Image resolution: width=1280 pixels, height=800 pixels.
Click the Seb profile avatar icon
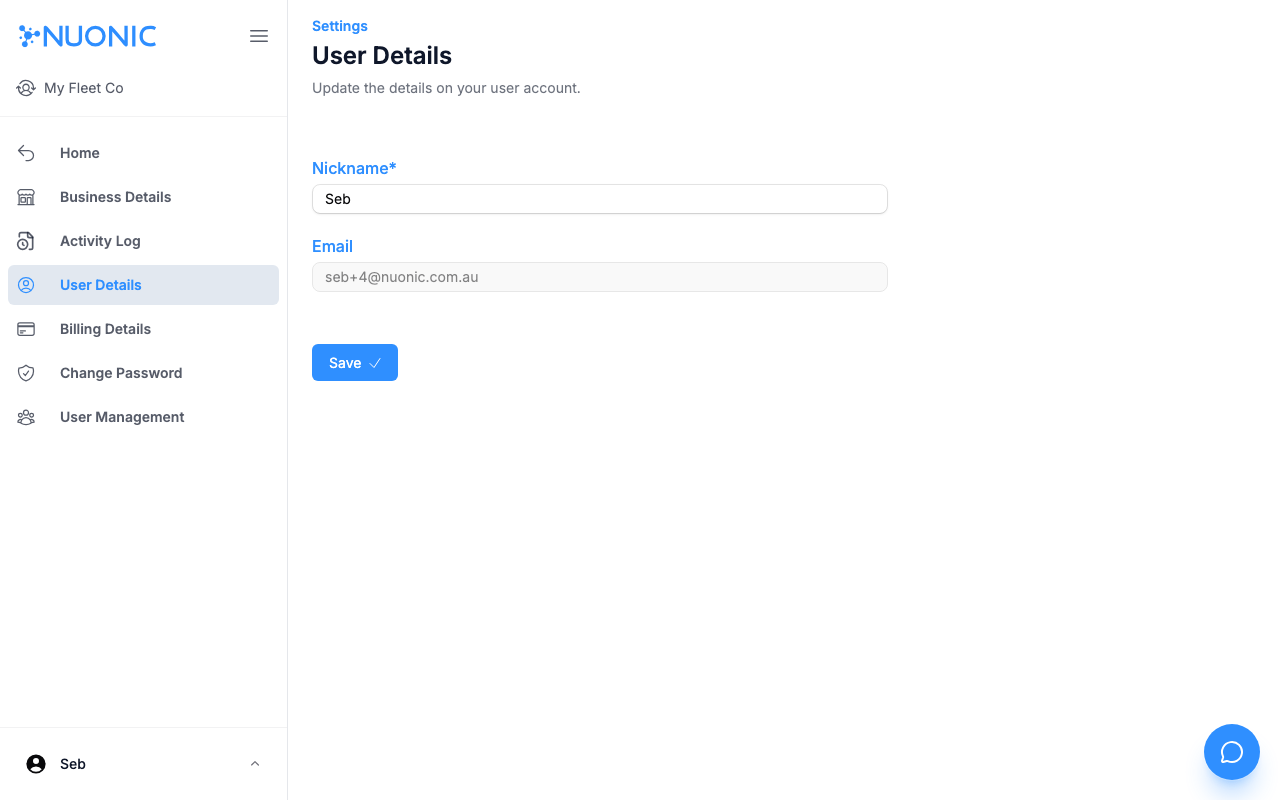(36, 764)
